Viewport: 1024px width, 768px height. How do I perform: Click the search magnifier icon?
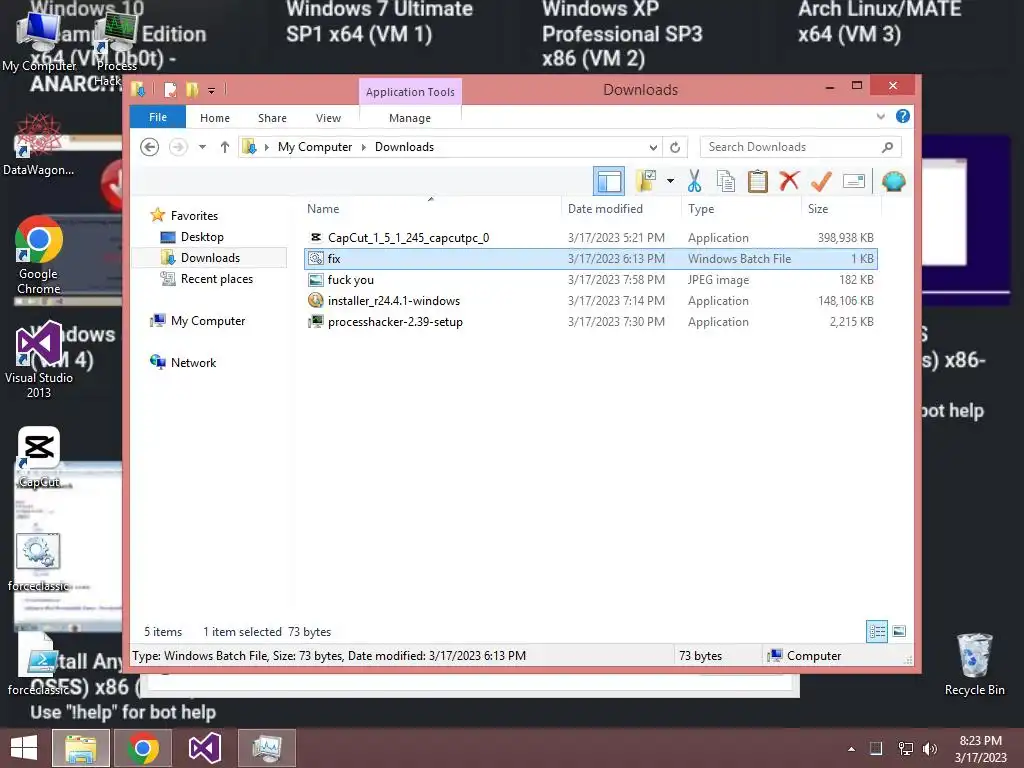(888, 147)
